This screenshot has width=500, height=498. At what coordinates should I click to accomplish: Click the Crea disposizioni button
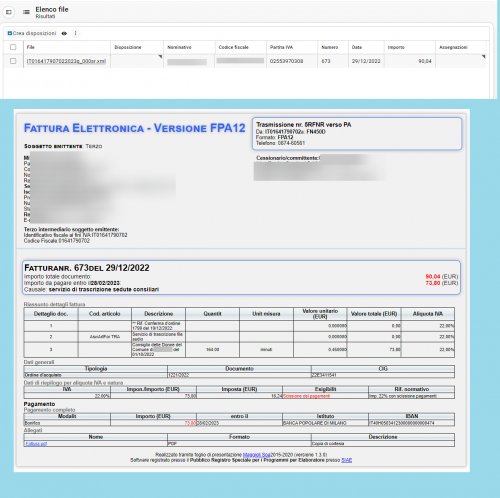pos(32,33)
